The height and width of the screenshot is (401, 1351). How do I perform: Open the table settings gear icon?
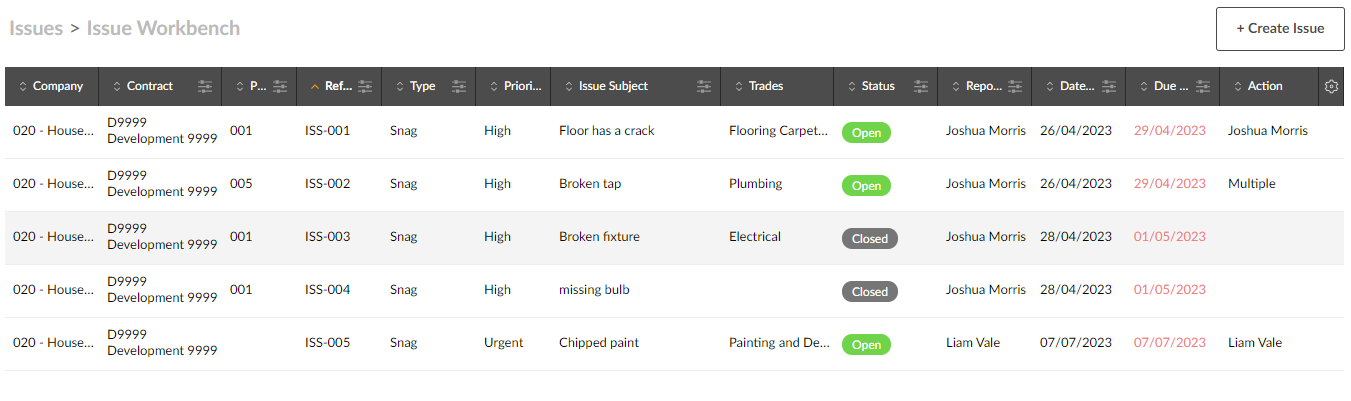click(x=1331, y=86)
